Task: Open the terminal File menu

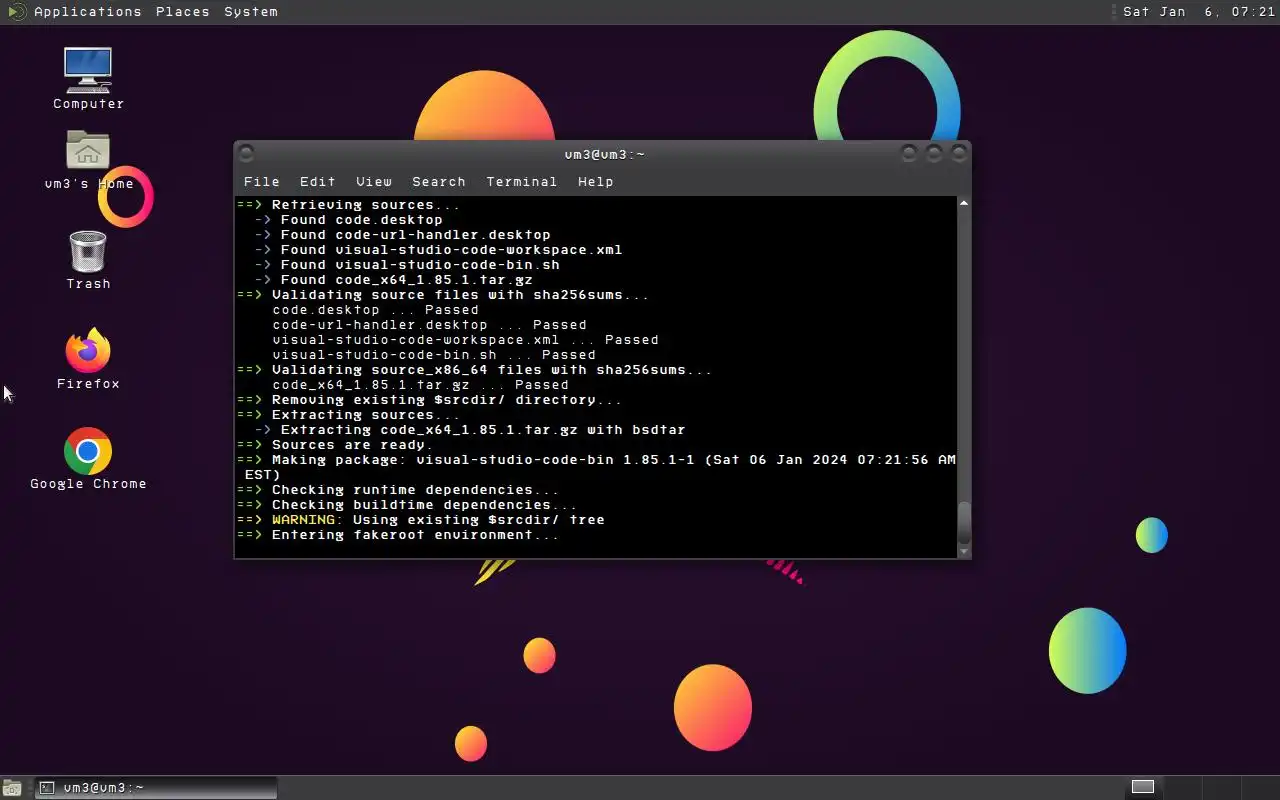Action: (x=262, y=182)
